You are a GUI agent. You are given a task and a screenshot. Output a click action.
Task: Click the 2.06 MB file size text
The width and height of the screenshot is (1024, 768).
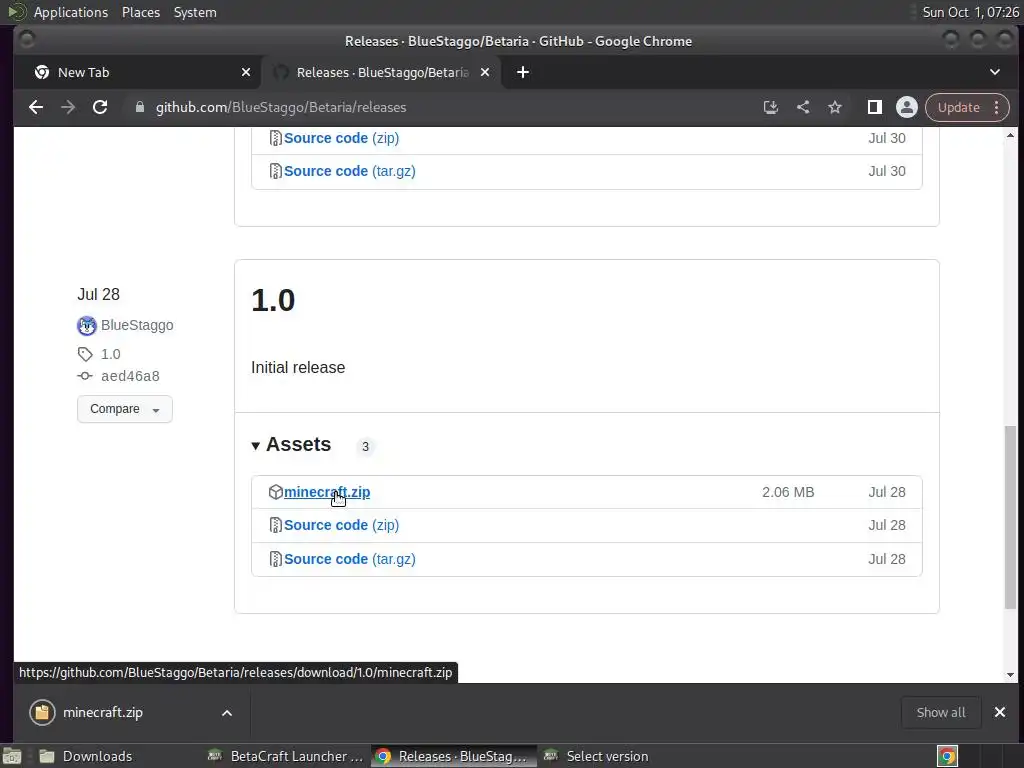point(788,492)
